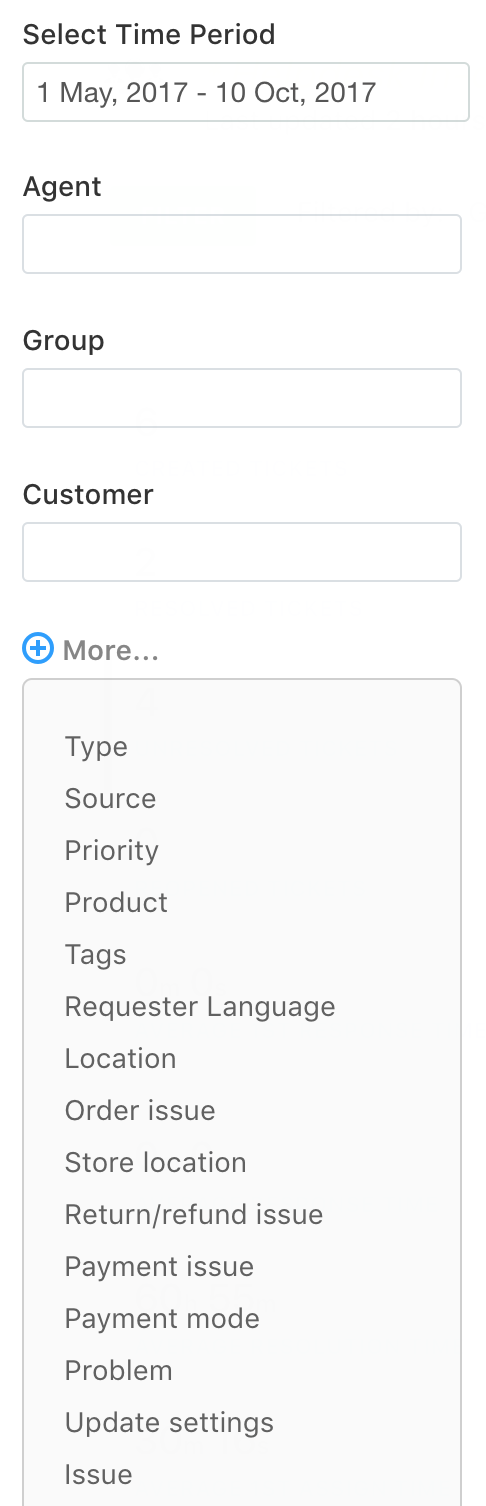Choose Payment mode from the list

point(162,1319)
